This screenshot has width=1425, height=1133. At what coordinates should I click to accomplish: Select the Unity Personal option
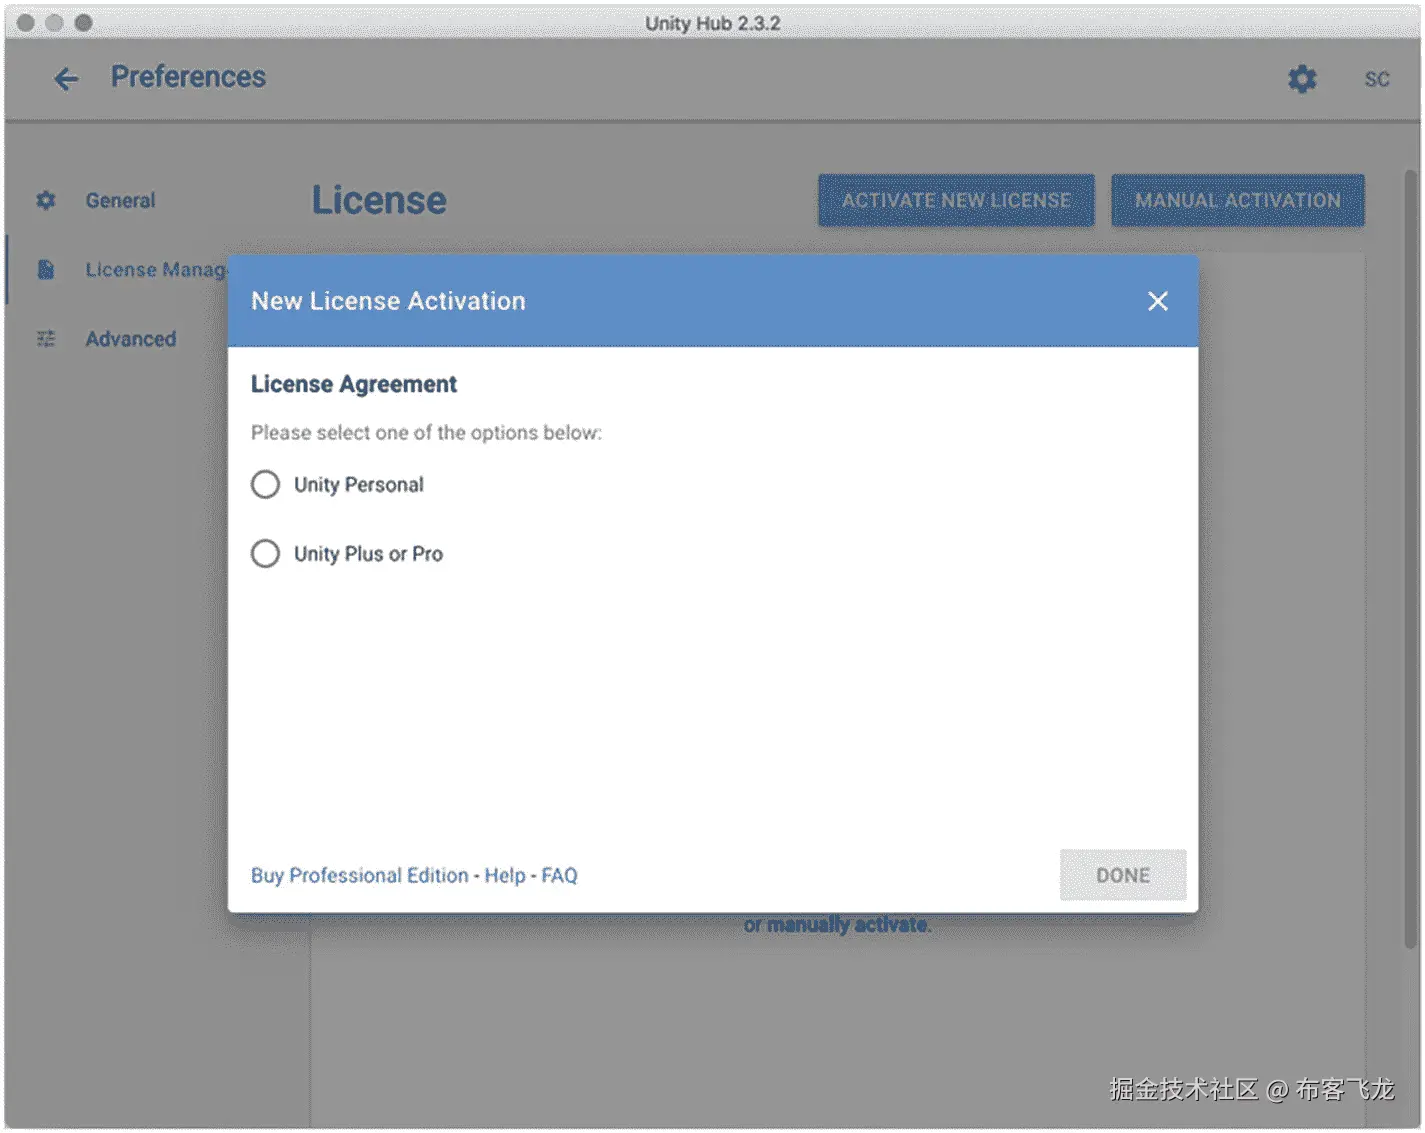tap(265, 485)
